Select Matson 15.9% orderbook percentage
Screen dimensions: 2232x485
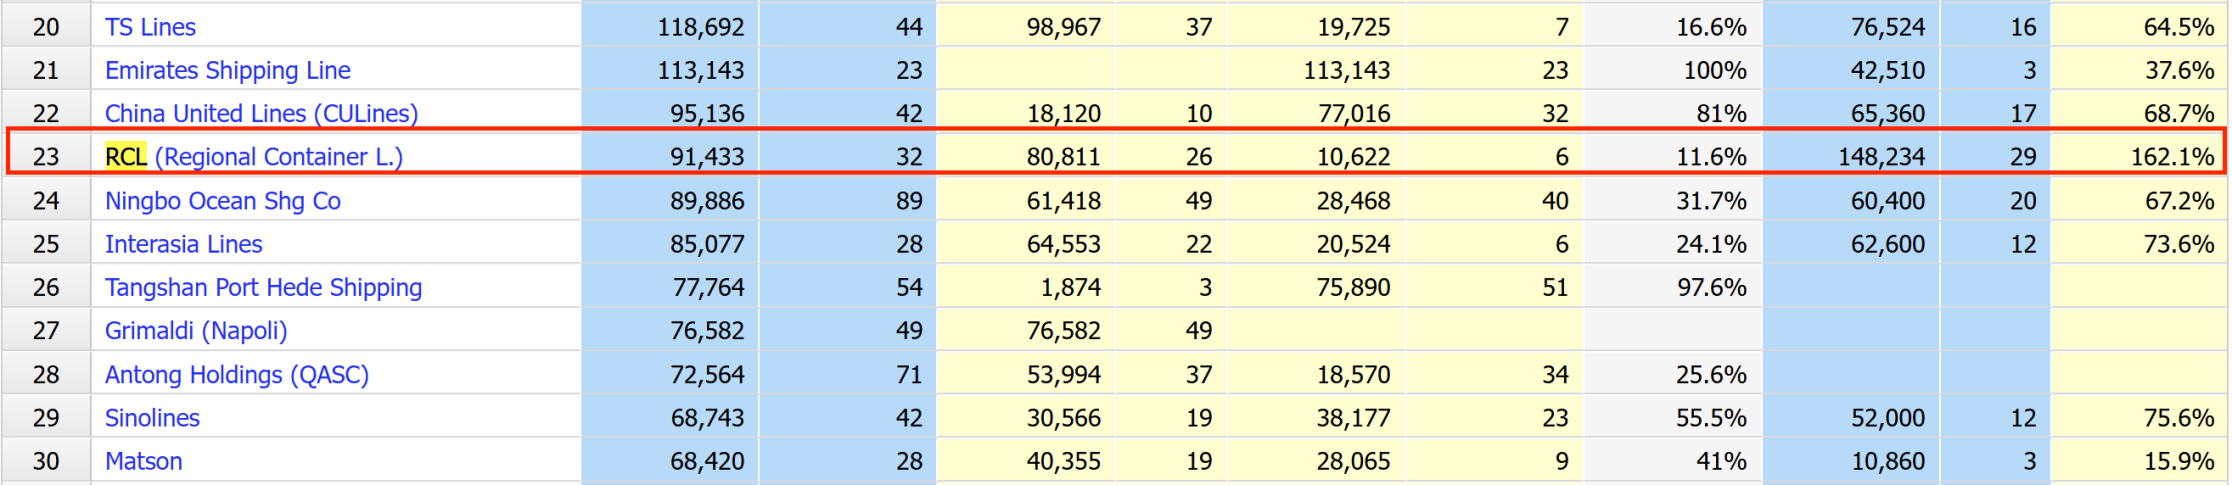click(x=2139, y=460)
